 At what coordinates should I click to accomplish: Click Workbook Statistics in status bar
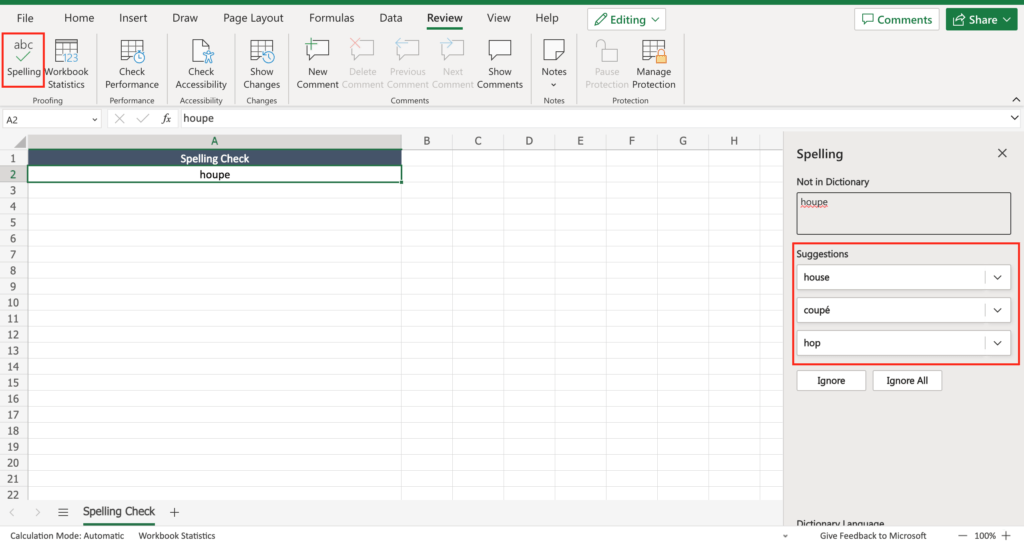(176, 536)
